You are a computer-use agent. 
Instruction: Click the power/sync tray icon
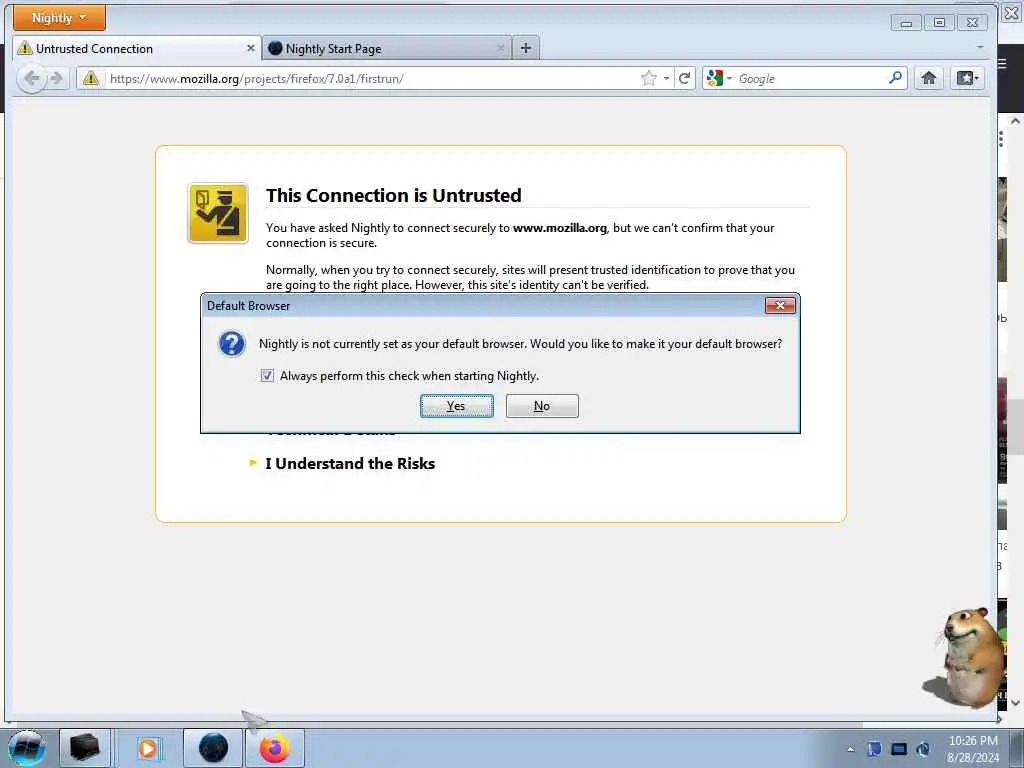923,748
